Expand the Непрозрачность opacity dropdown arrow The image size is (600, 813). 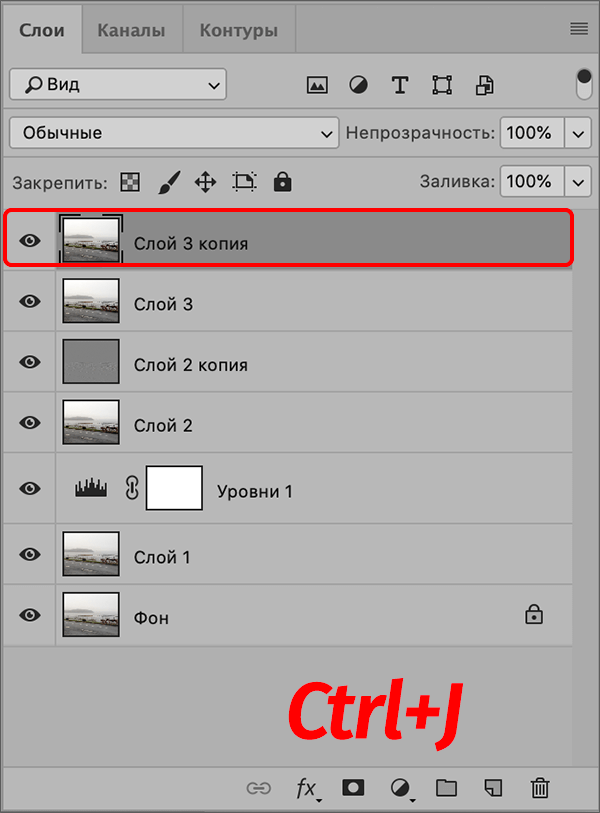[x=578, y=133]
